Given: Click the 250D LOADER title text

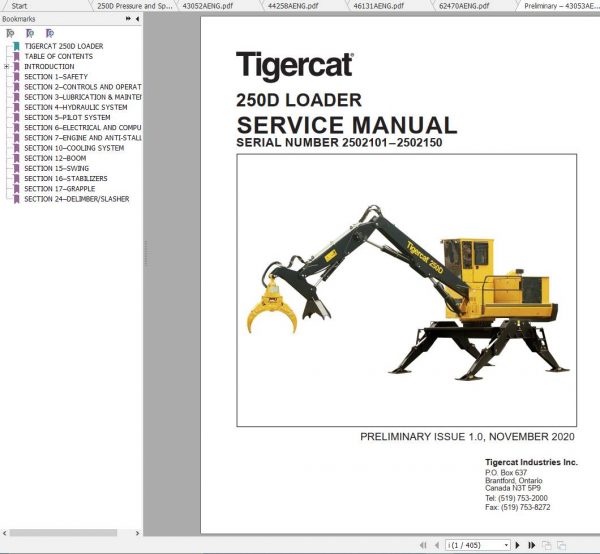Looking at the screenshot, I should 299,101.
